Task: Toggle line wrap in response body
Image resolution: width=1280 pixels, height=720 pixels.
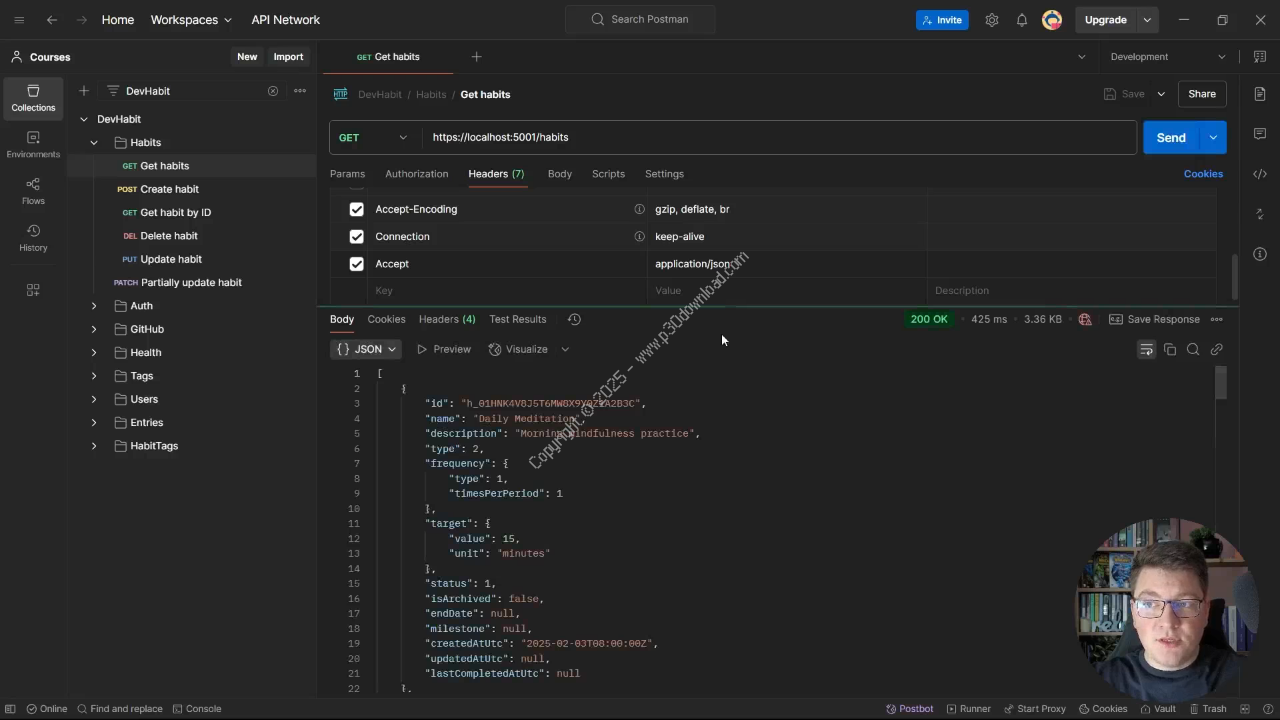Action: click(x=1146, y=349)
